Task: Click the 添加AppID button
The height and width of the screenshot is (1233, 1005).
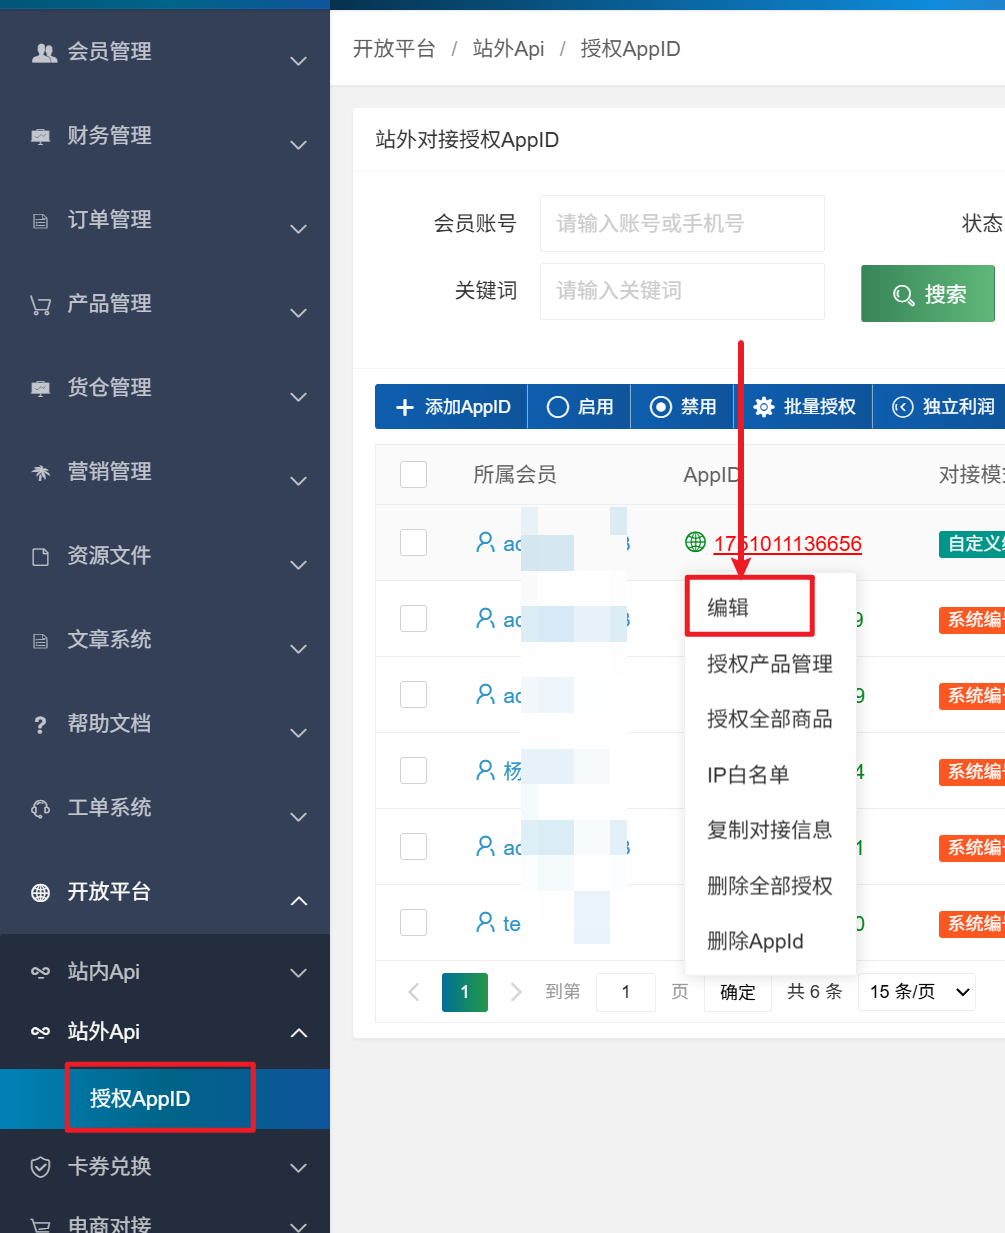Action: pos(452,407)
